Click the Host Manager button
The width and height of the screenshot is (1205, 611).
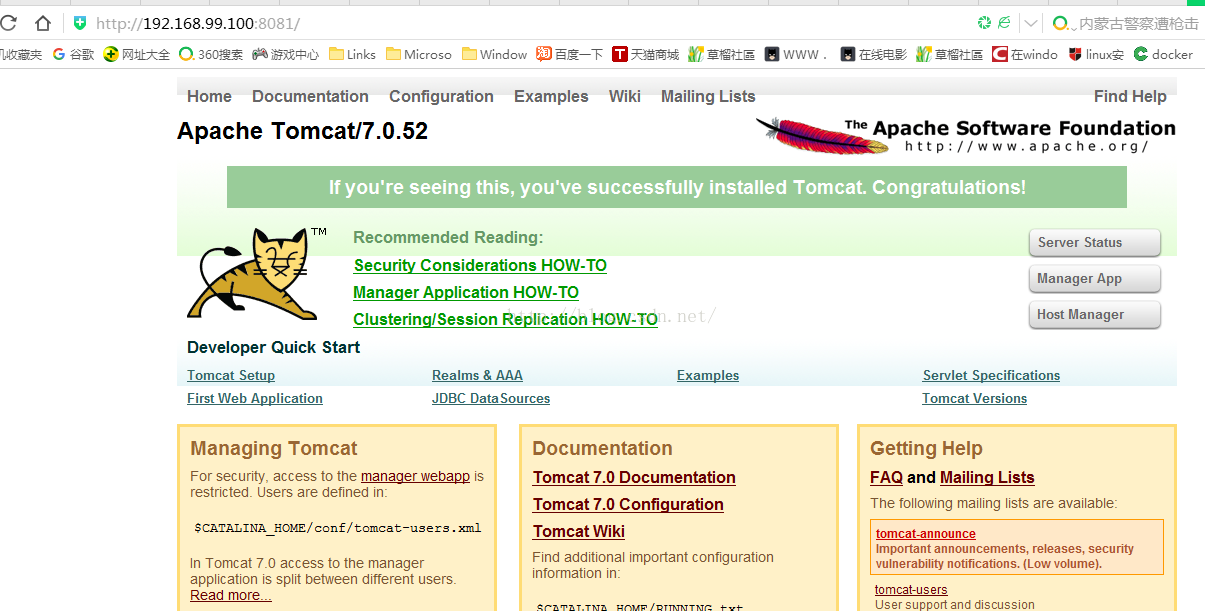point(1094,315)
